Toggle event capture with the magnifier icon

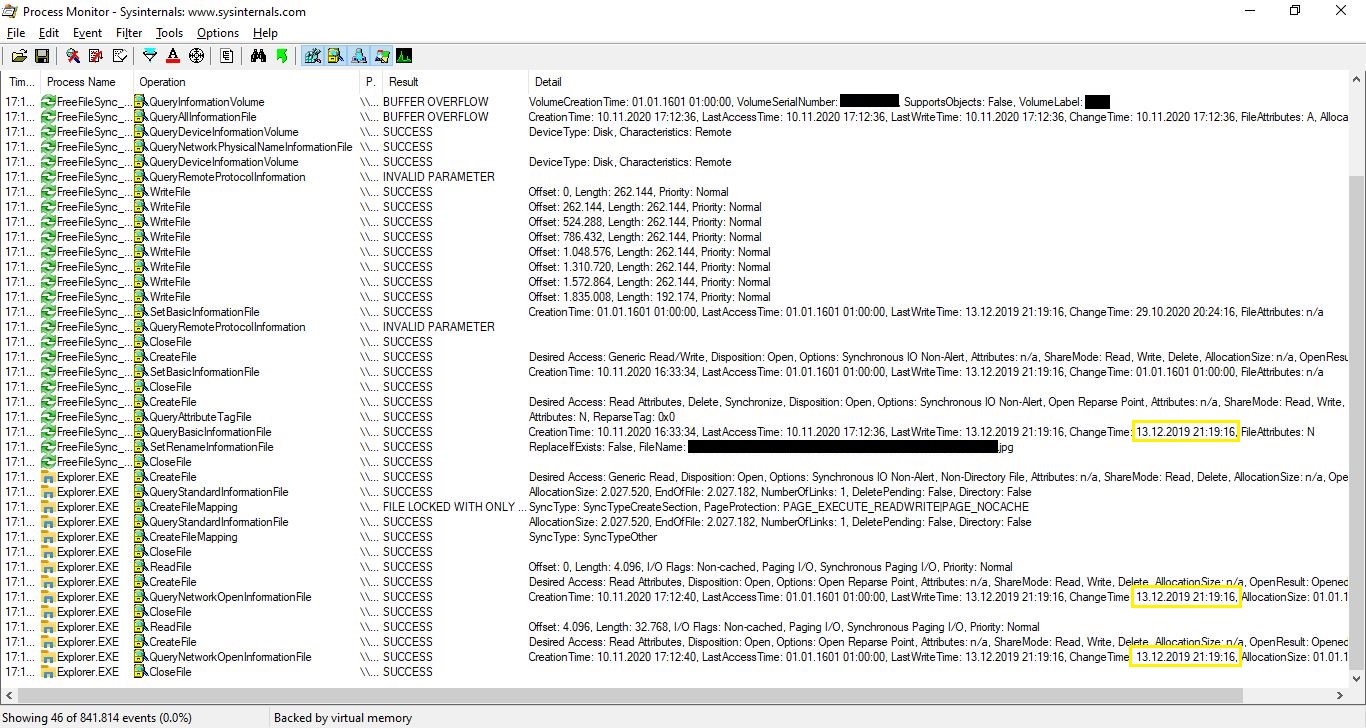[73, 56]
